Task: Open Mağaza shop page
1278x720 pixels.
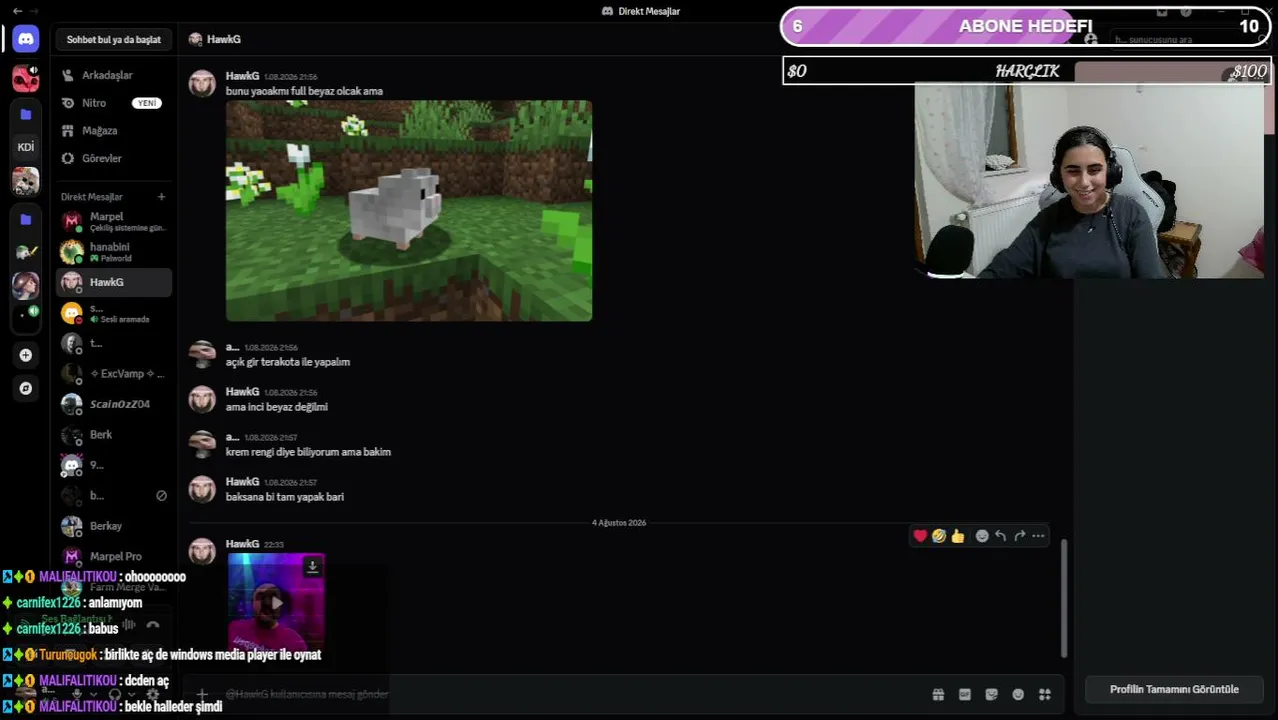Action: (x=114, y=131)
